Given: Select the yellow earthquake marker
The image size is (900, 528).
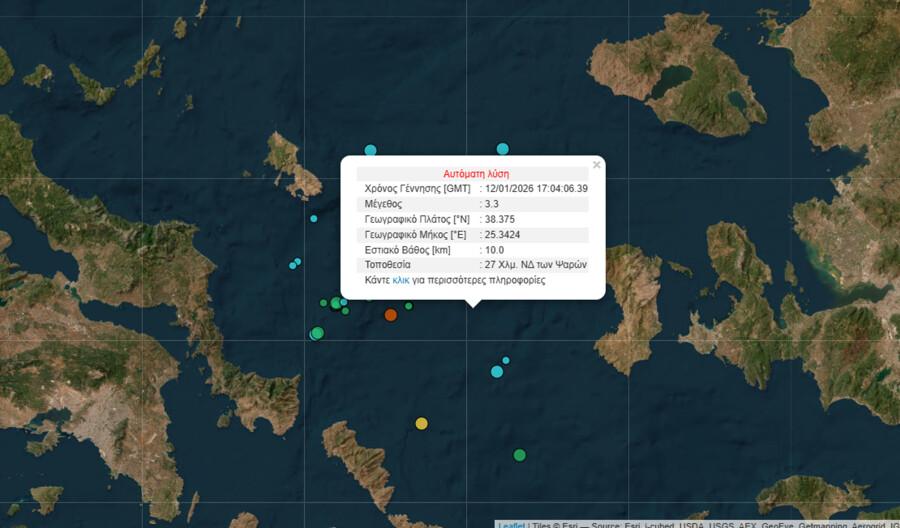Looking at the screenshot, I should (x=421, y=423).
